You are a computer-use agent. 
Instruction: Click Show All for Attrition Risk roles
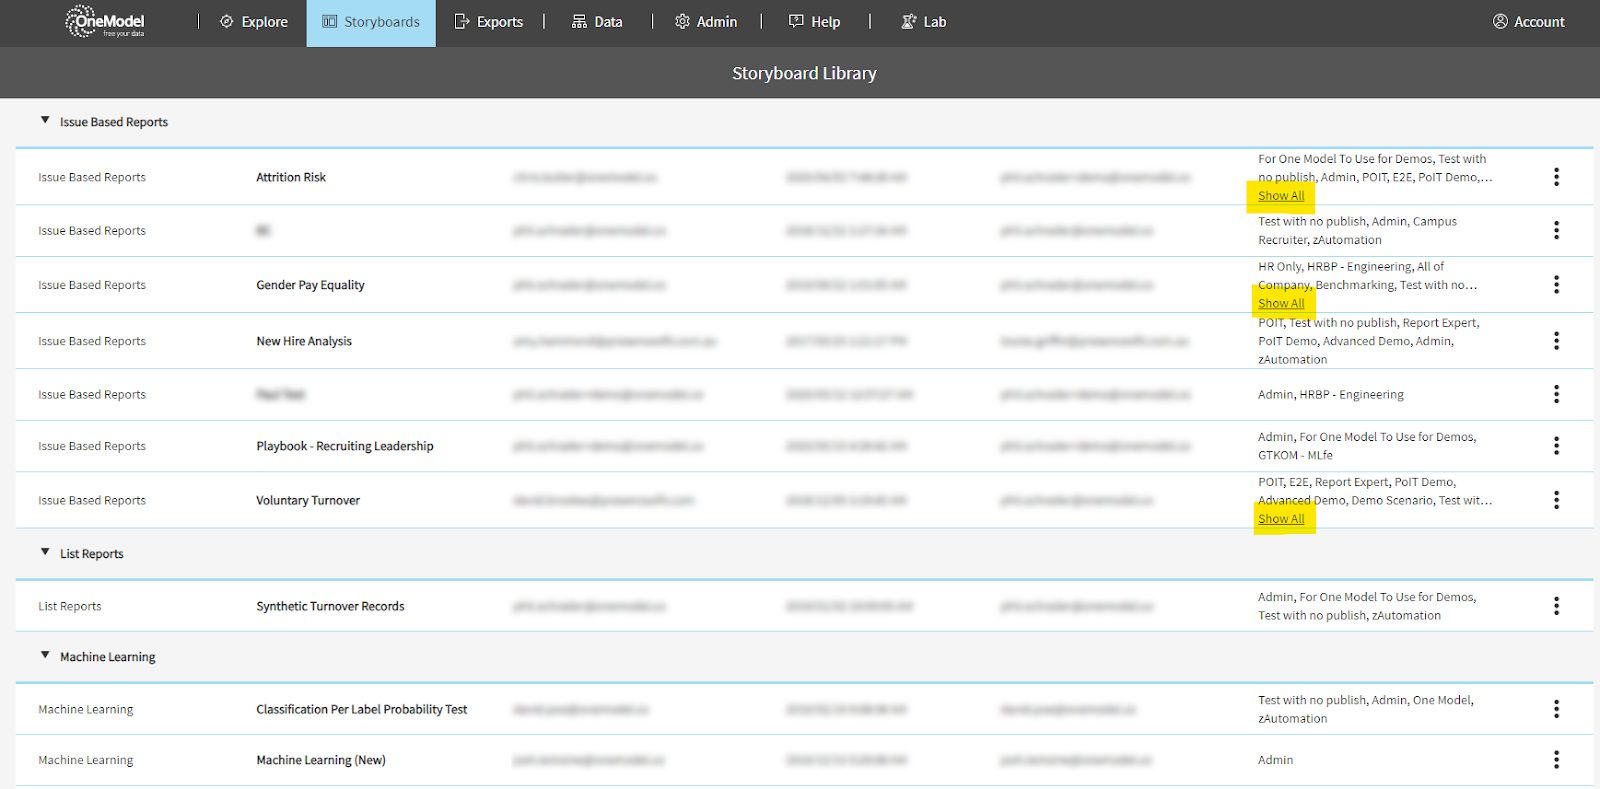tap(1281, 196)
